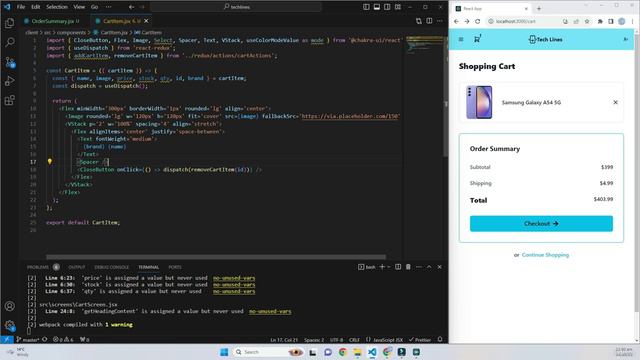Expand the hidden menu items ellipsis
Viewport: 640px width, 360px height.
tap(109, 7)
